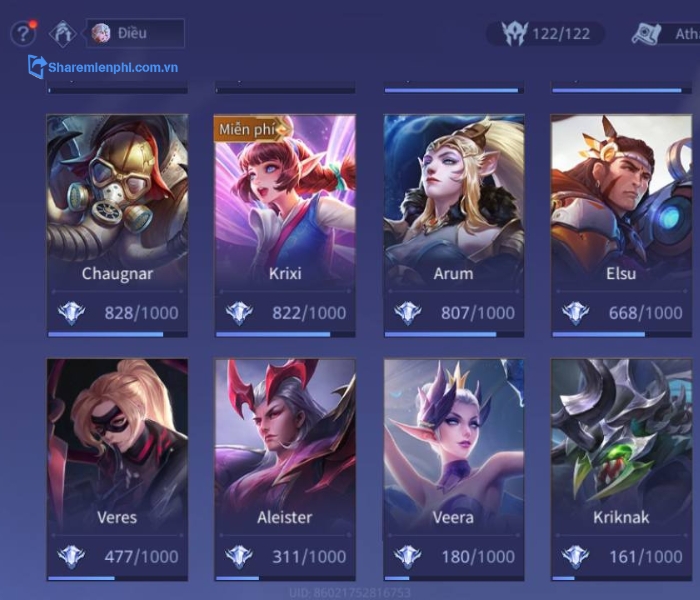Click the Sharemienphi.com.vn link
The width and height of the screenshot is (700, 600).
coord(113,67)
